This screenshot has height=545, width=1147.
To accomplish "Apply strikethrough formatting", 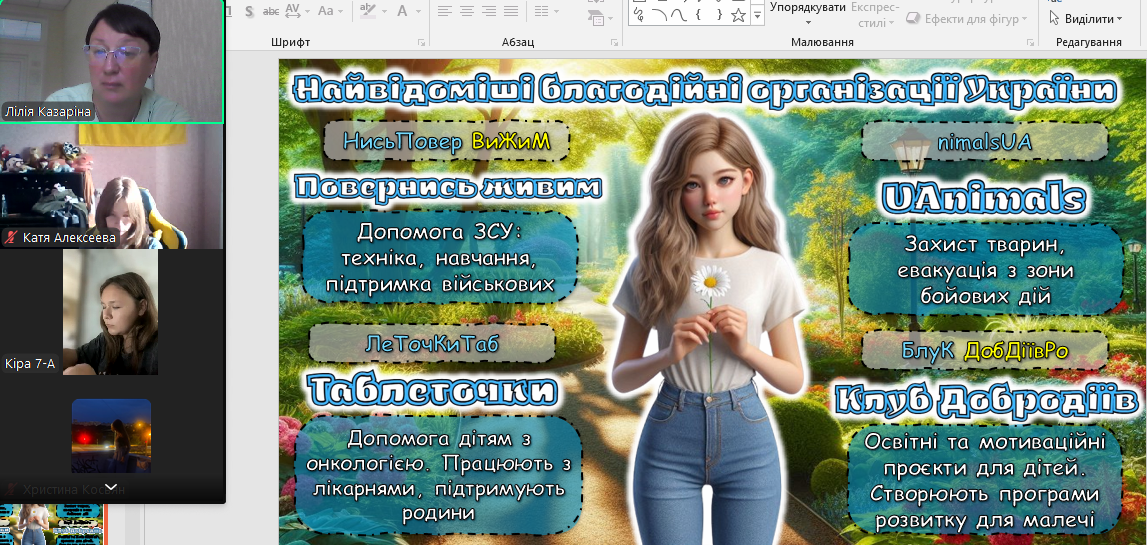I will [x=269, y=11].
